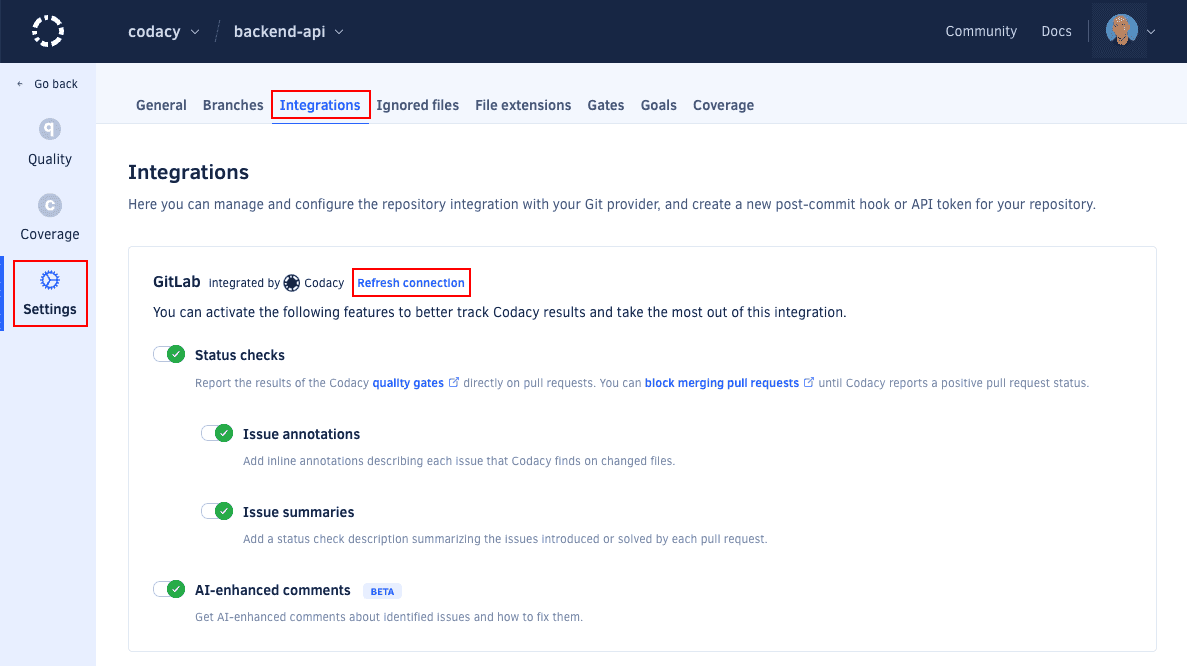Image resolution: width=1187 pixels, height=666 pixels.
Task: Click the external link icon after quality gates
Action: 454,382
